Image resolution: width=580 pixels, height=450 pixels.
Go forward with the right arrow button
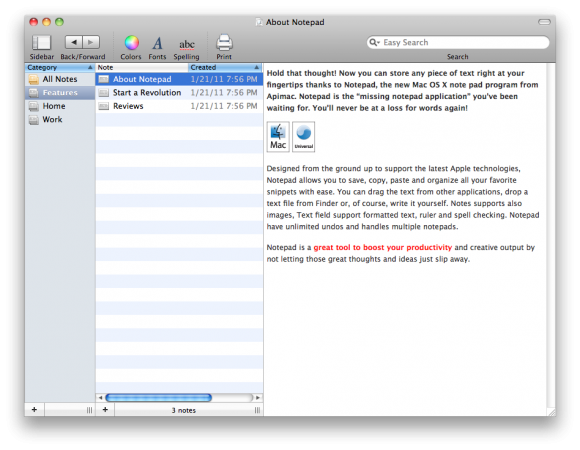91,42
